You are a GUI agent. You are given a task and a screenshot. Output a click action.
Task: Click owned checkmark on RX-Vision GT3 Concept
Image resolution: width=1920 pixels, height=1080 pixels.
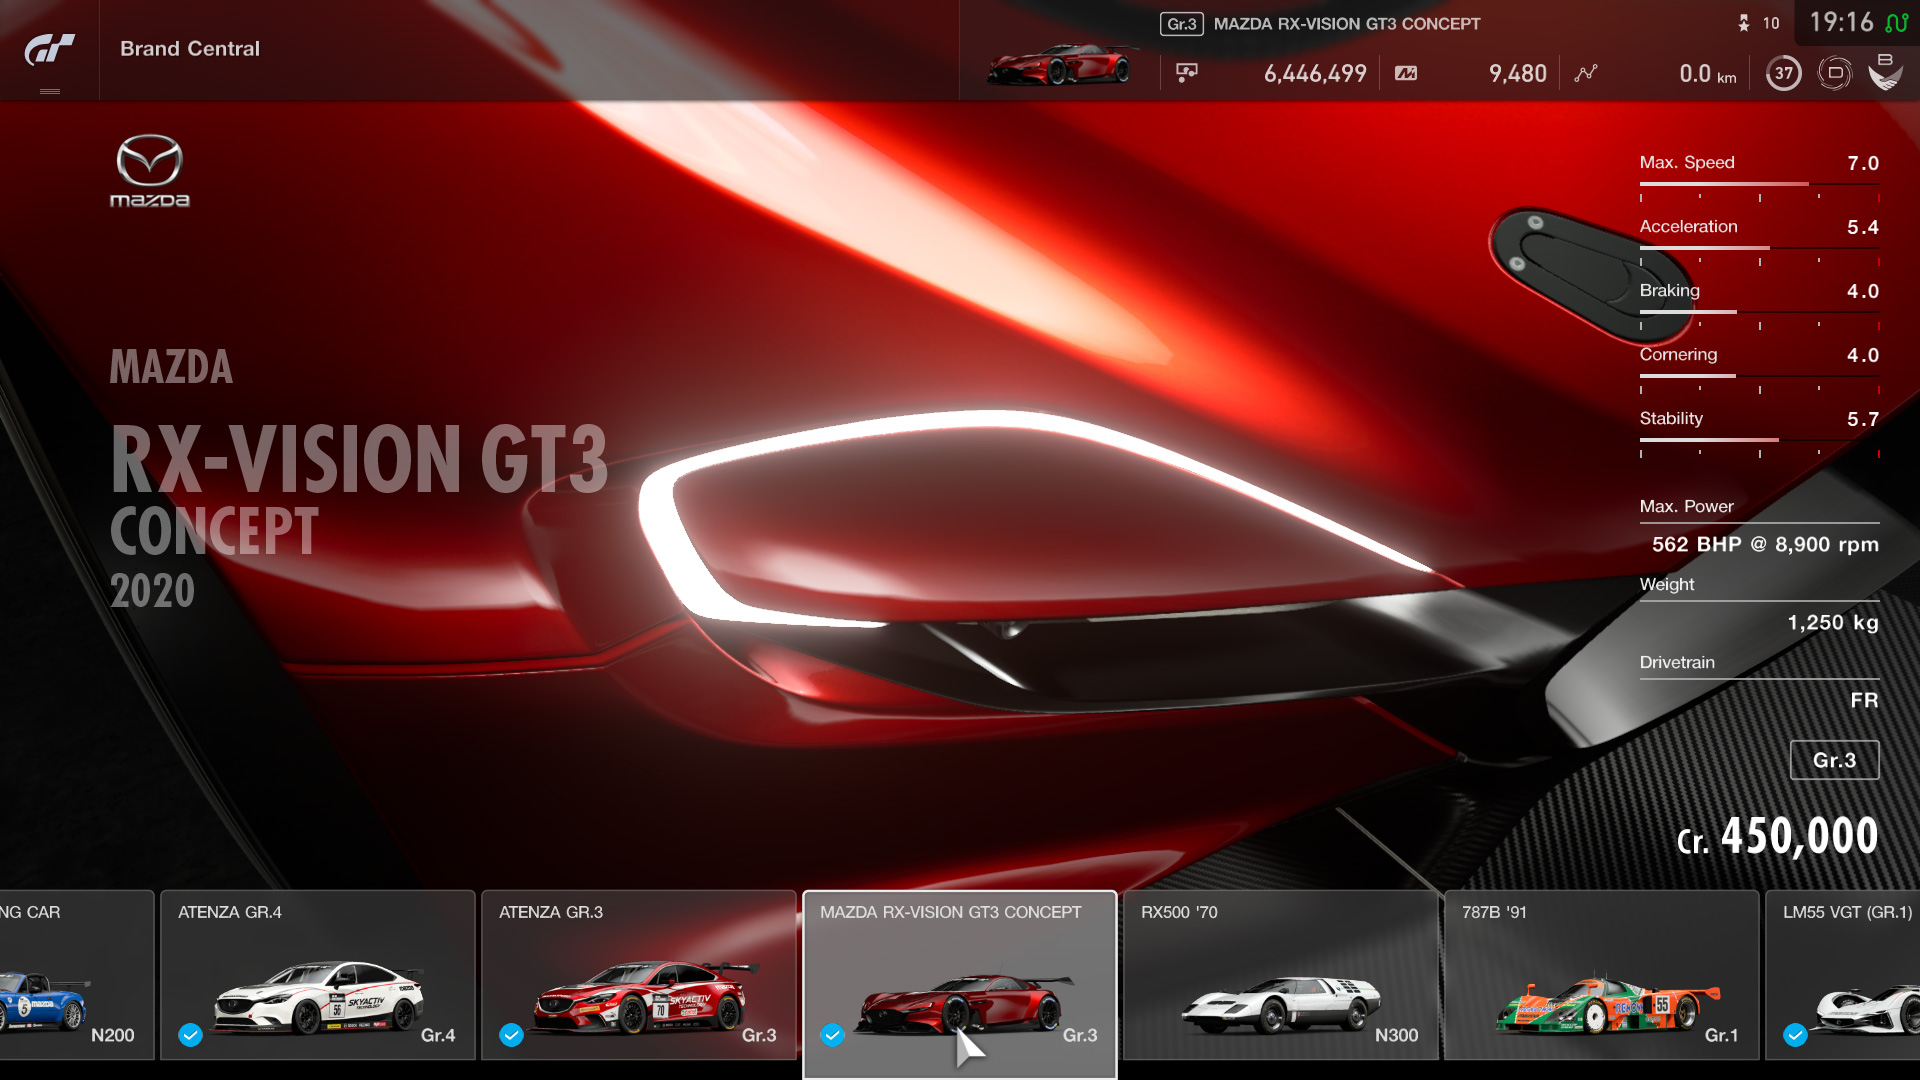(832, 1035)
